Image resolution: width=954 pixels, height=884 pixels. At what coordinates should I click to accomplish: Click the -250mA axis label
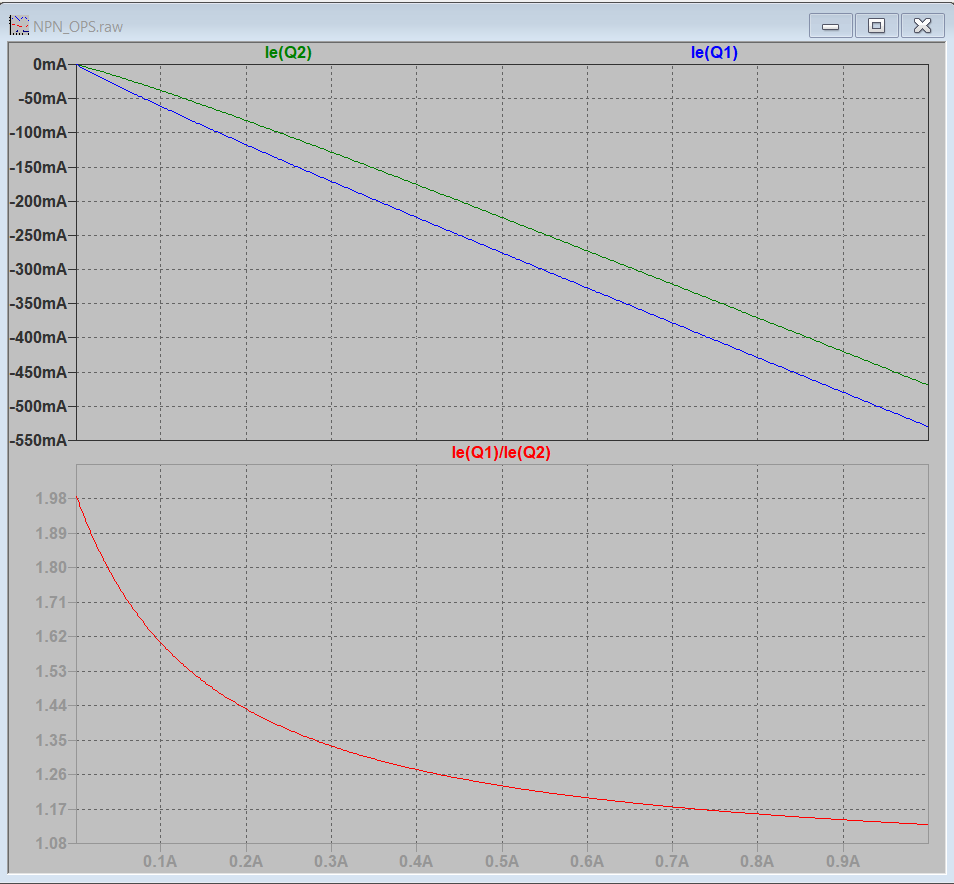tap(38, 235)
